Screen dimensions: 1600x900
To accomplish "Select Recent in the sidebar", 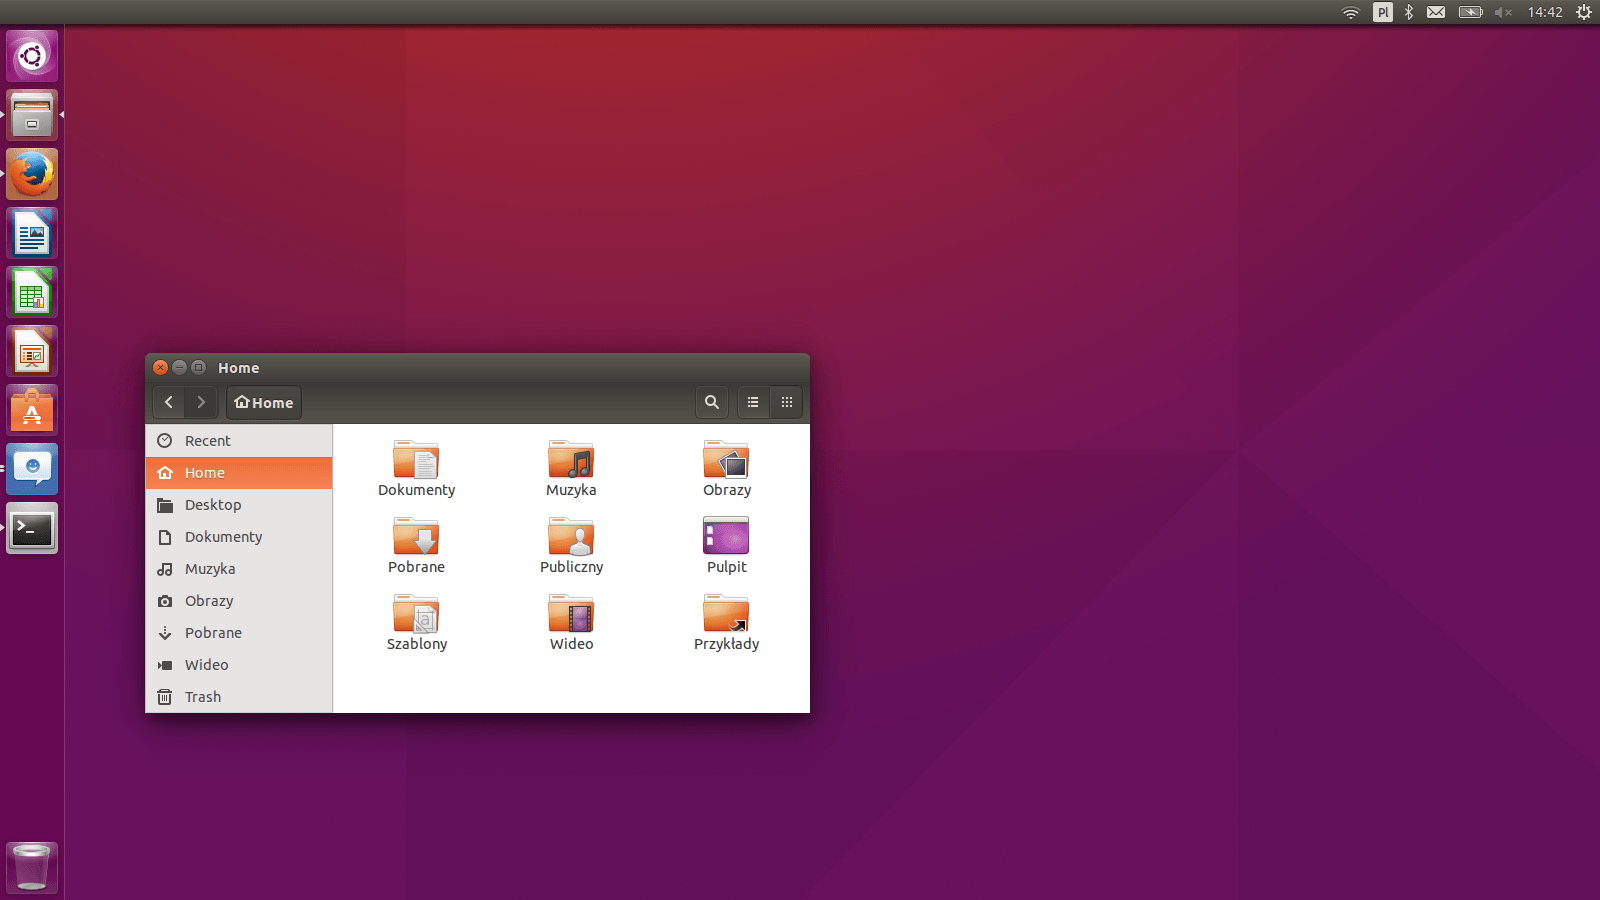I will (239, 441).
